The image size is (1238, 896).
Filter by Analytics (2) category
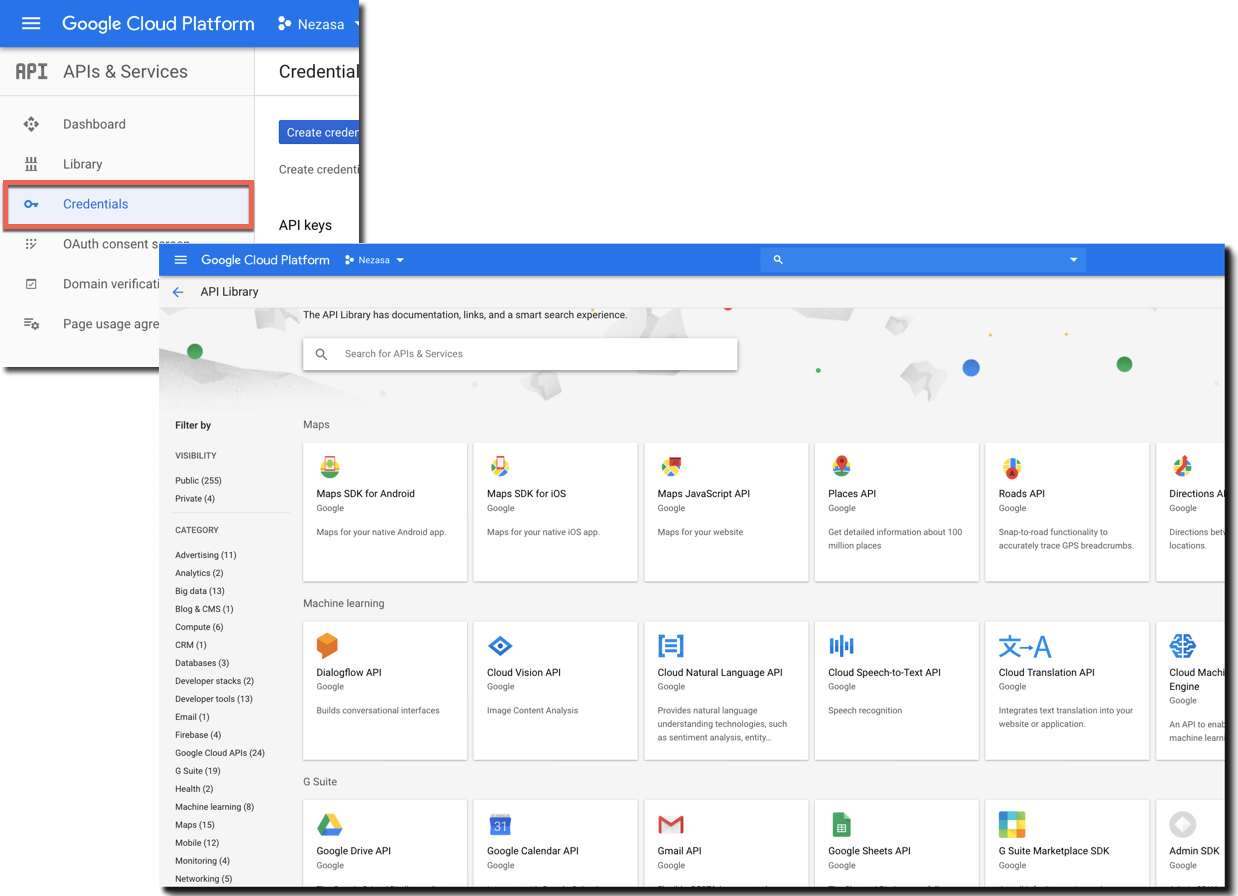pos(199,573)
